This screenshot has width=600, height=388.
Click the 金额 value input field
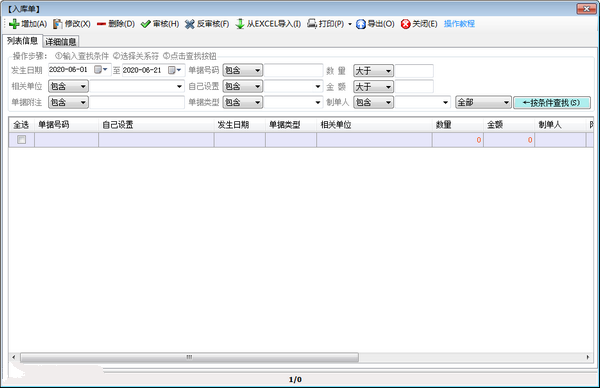point(414,86)
